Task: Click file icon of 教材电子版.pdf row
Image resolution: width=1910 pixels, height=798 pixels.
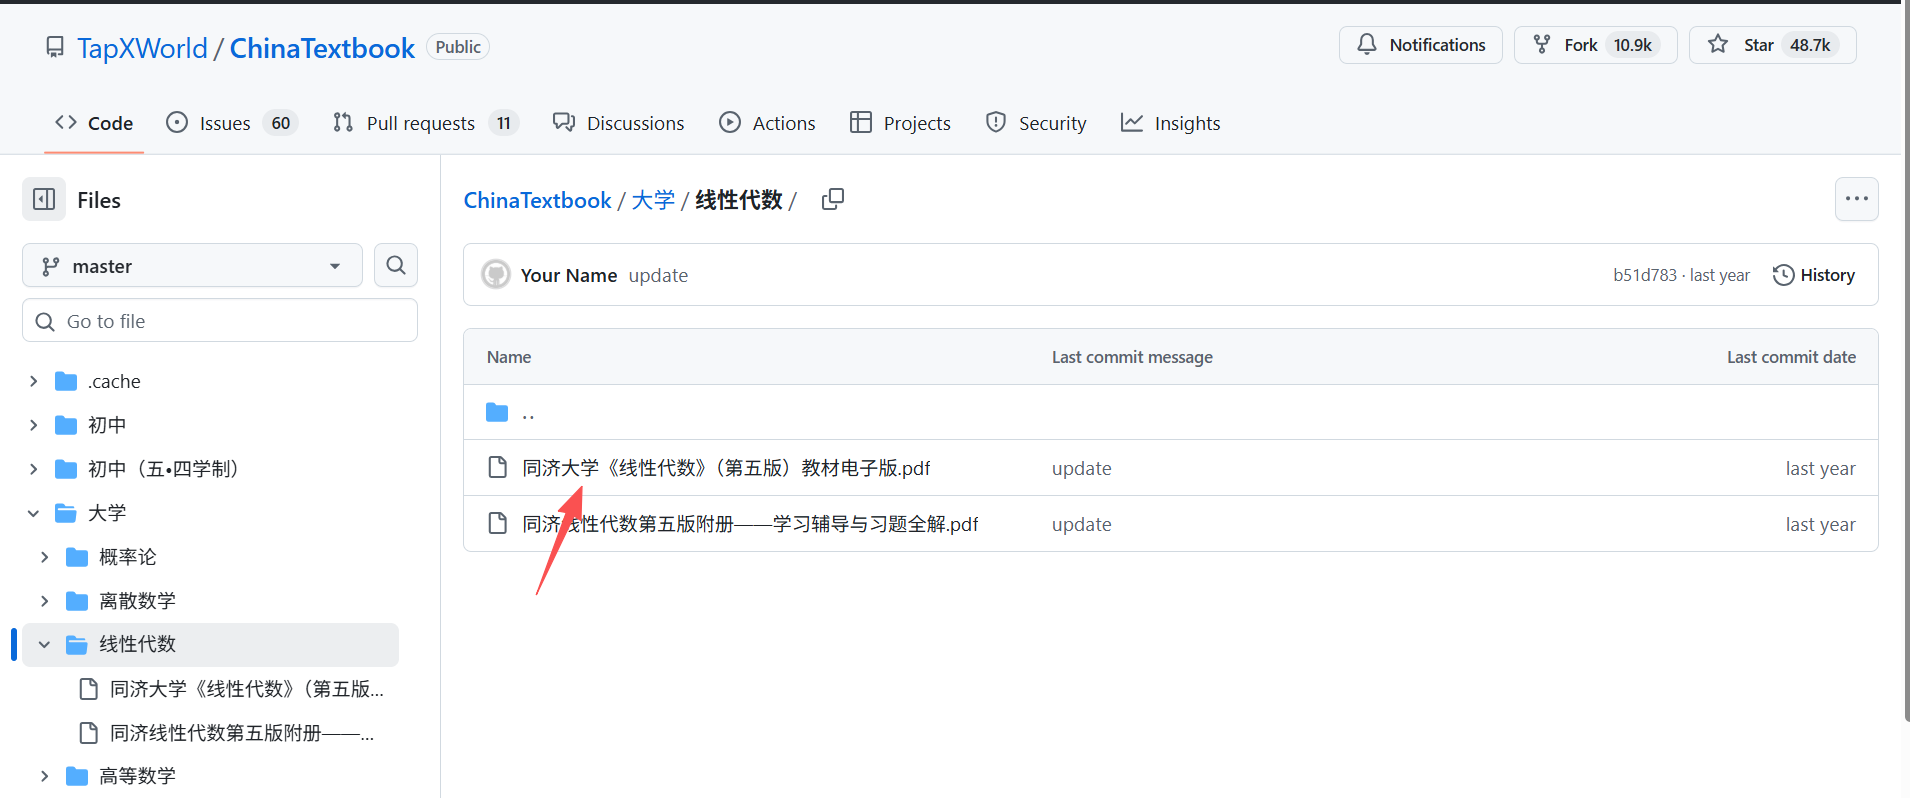Action: tap(497, 467)
